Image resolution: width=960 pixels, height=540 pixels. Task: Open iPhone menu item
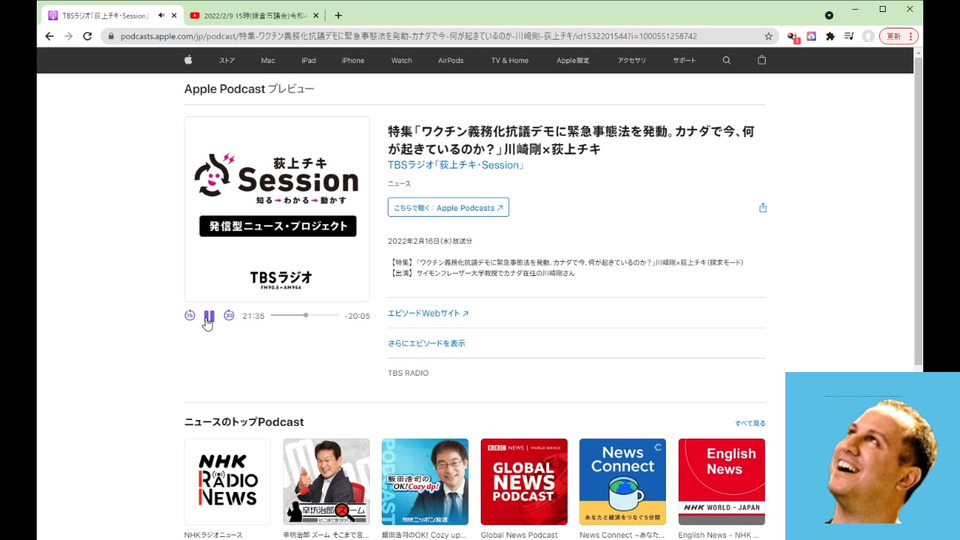point(353,61)
